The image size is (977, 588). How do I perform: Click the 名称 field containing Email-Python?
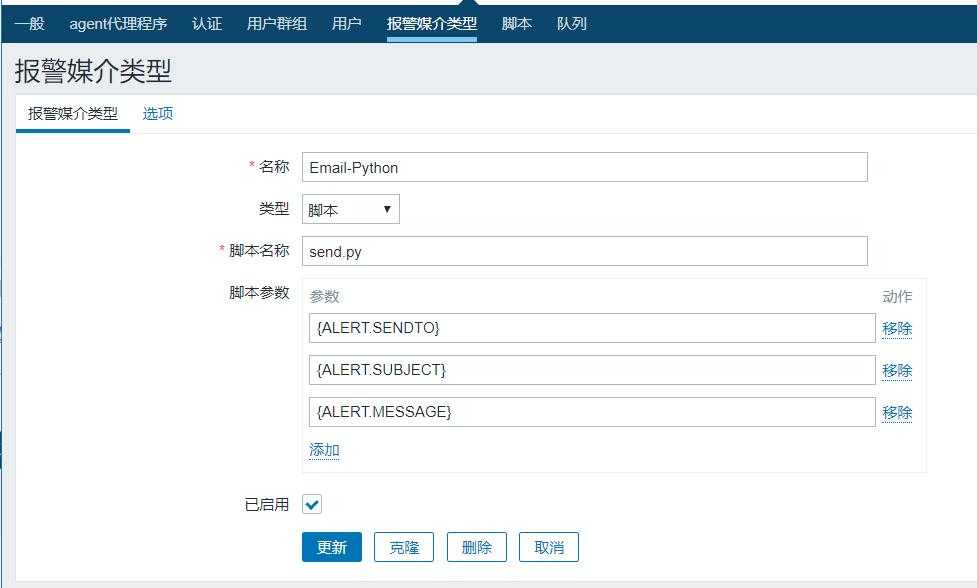pos(584,167)
